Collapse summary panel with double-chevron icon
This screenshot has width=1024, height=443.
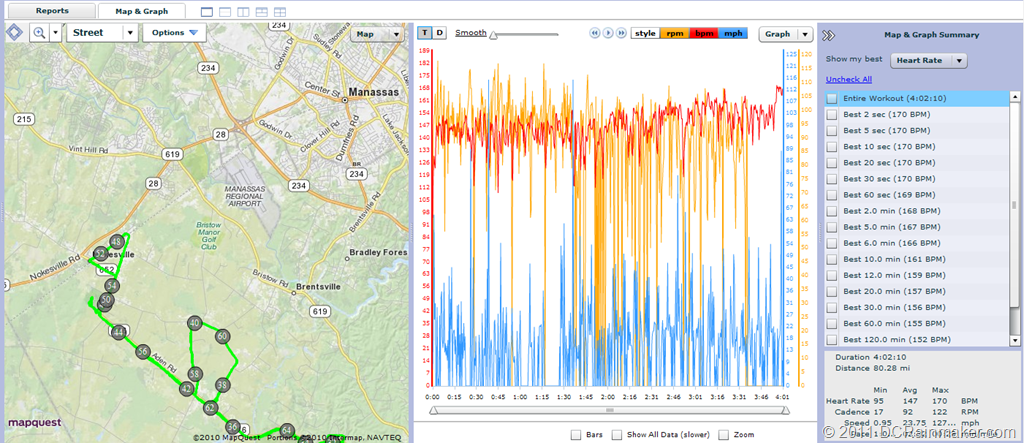829,35
